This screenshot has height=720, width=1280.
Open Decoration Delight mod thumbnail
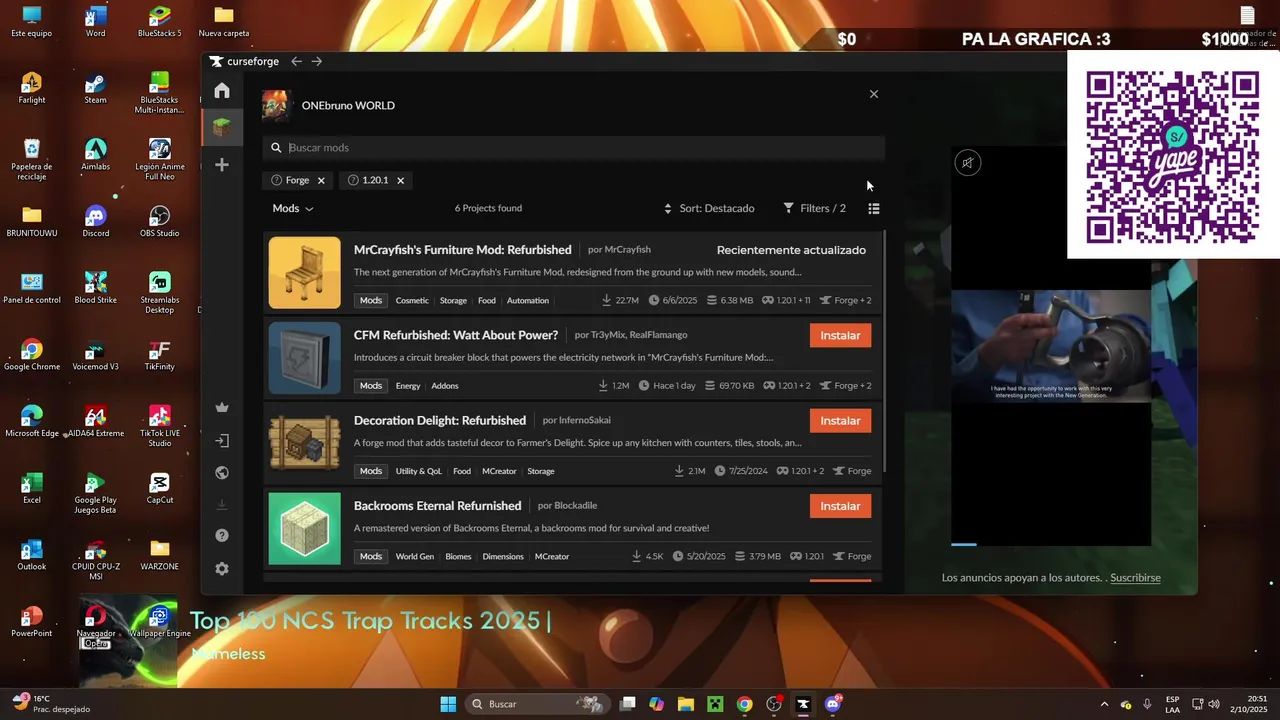(x=304, y=443)
